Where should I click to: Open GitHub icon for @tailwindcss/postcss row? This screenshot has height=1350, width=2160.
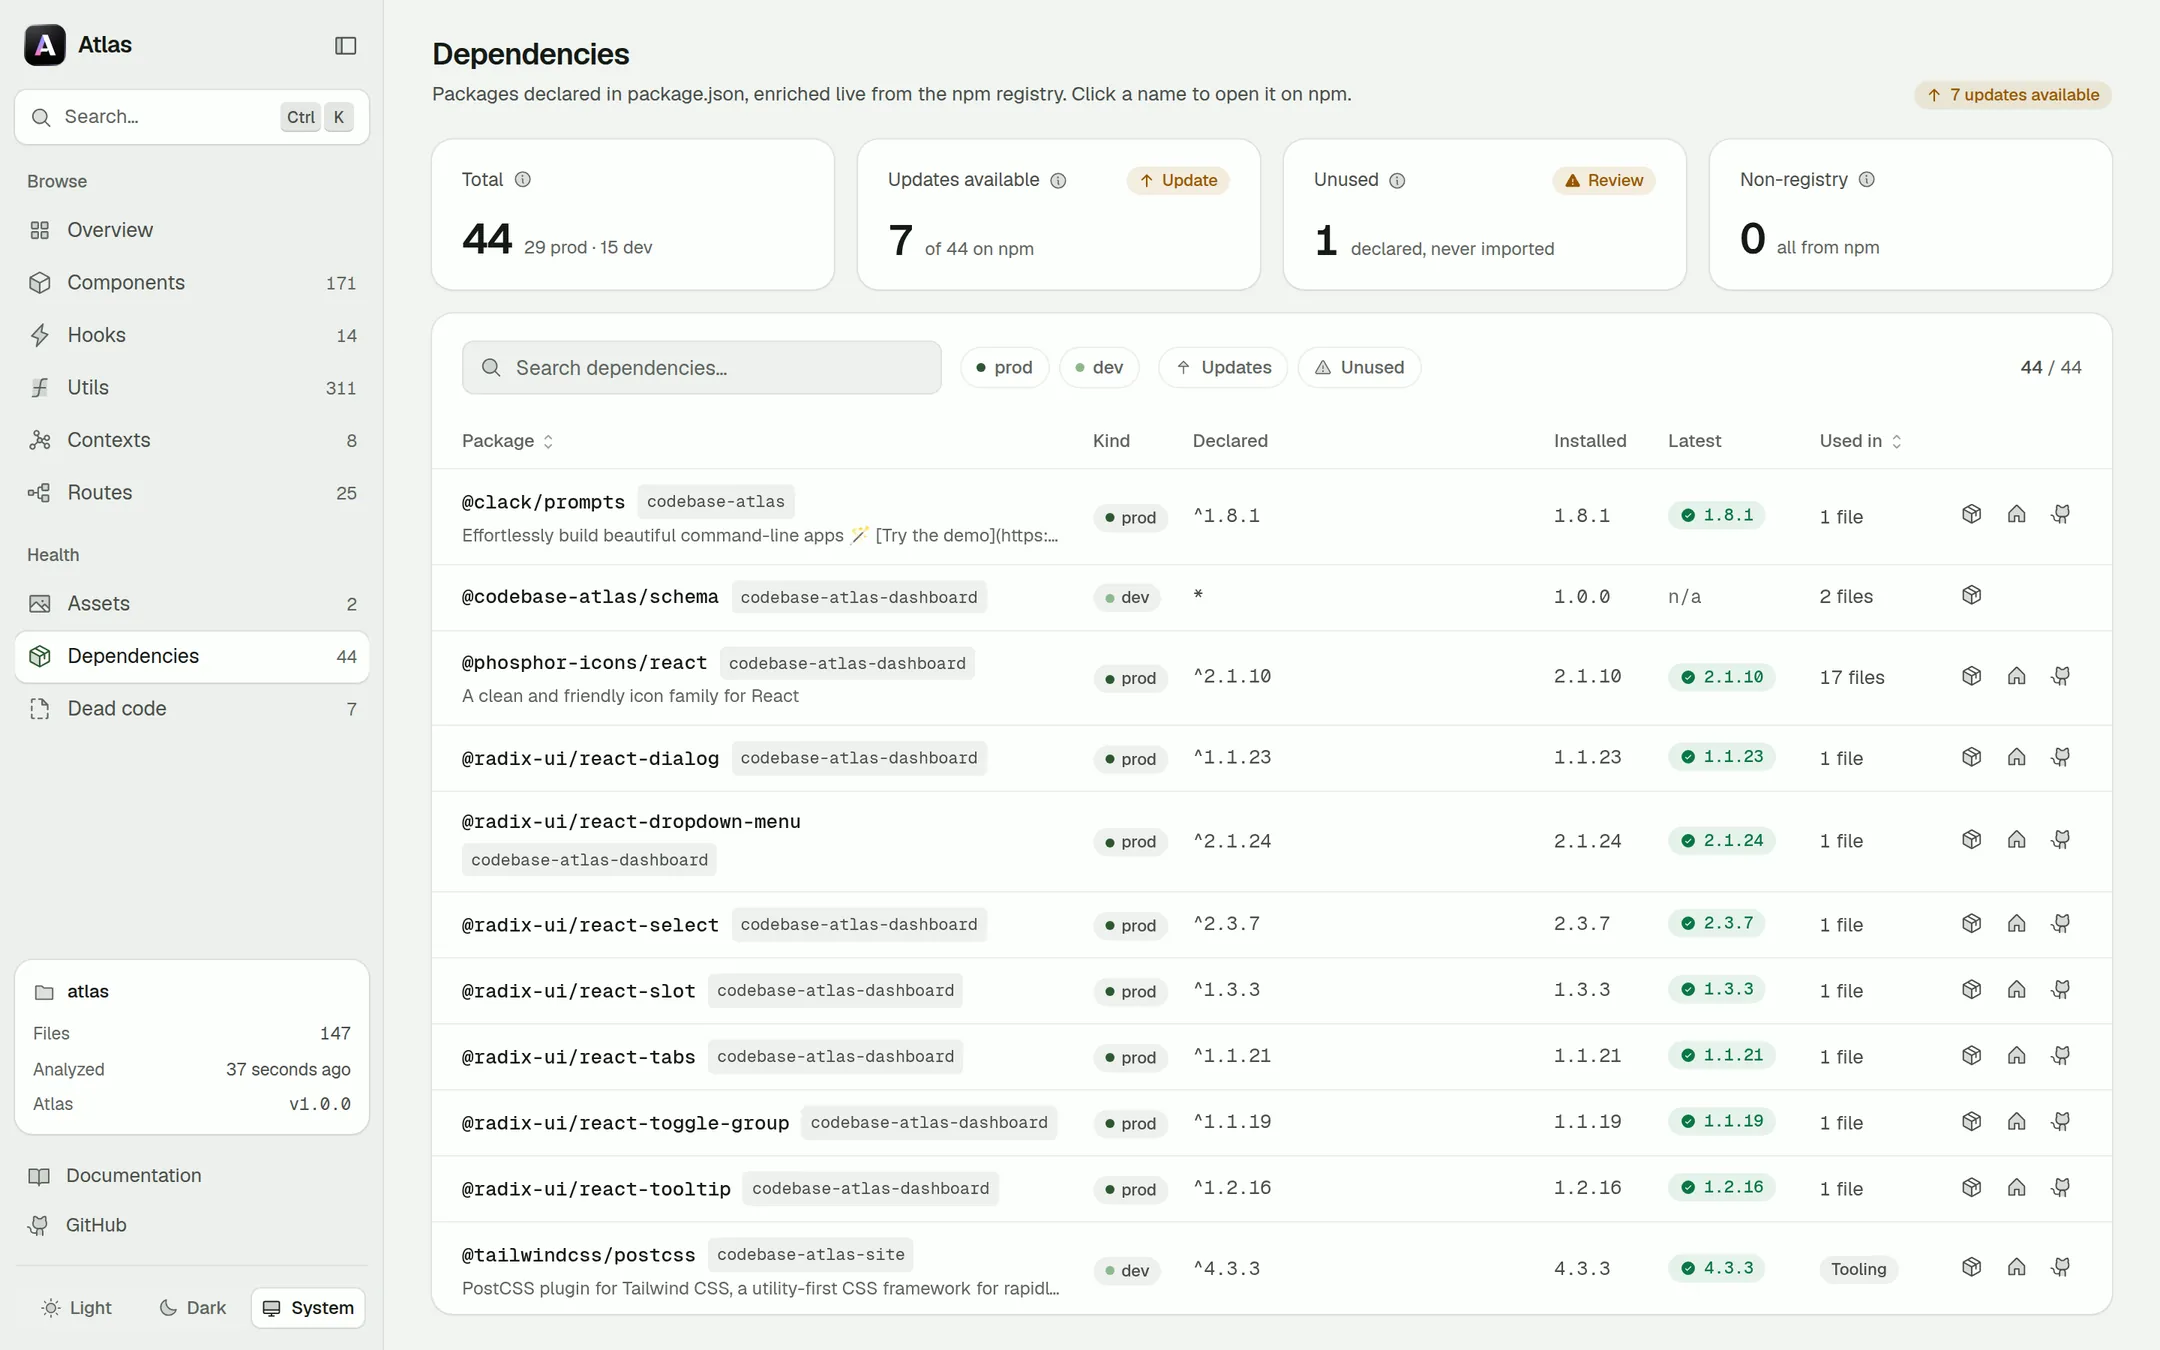(x=2061, y=1268)
